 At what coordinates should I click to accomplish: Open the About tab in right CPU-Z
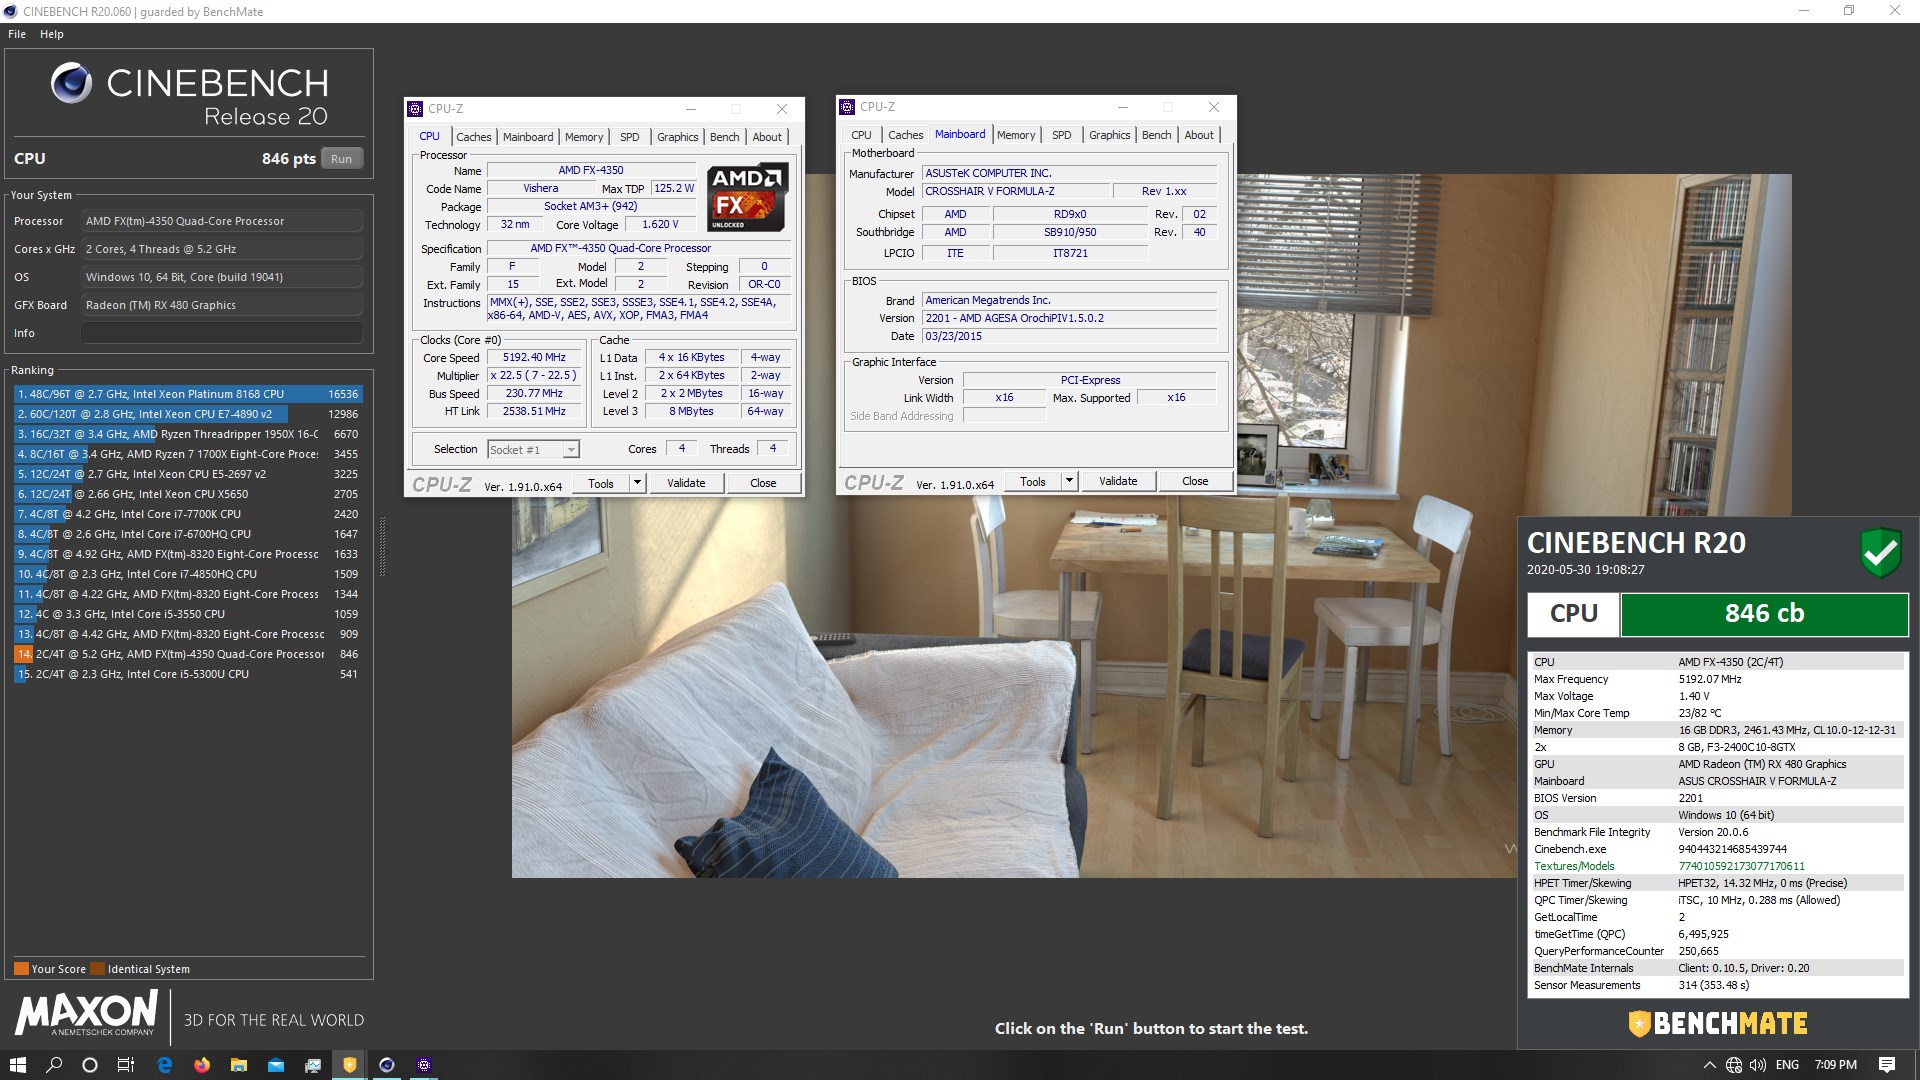pyautogui.click(x=1199, y=135)
